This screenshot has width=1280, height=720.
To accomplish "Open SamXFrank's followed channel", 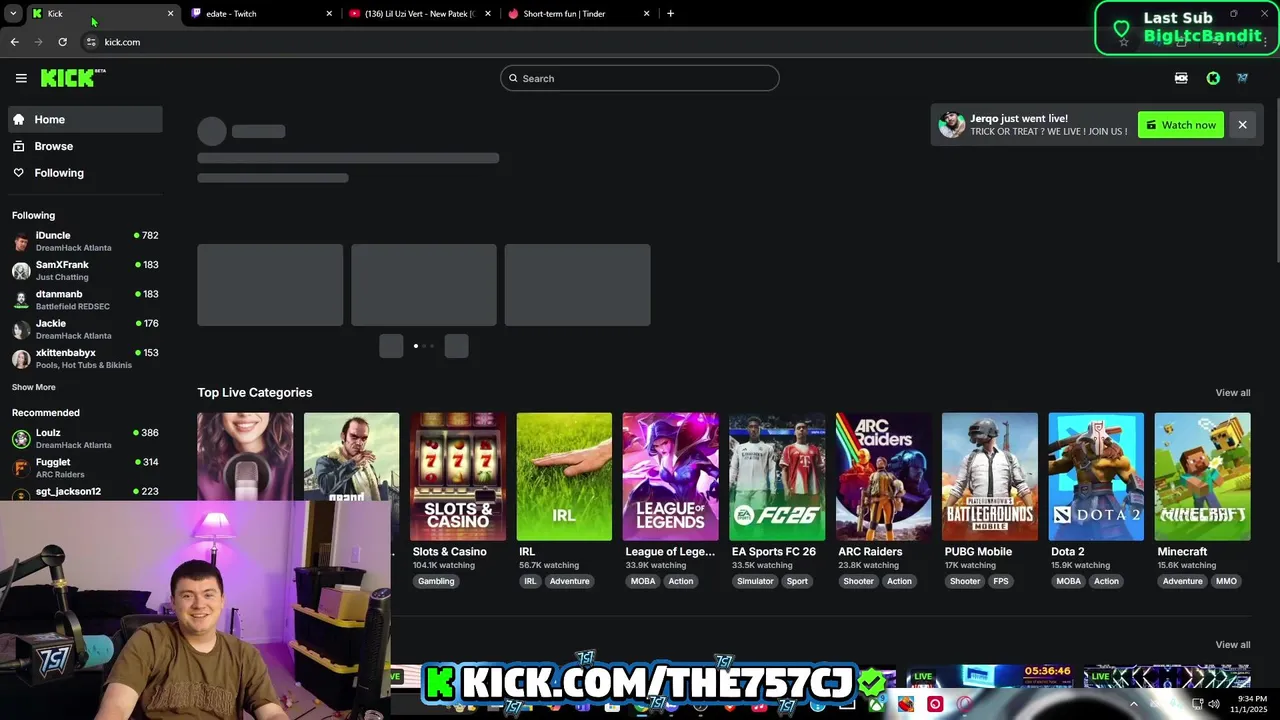I will [85, 270].
